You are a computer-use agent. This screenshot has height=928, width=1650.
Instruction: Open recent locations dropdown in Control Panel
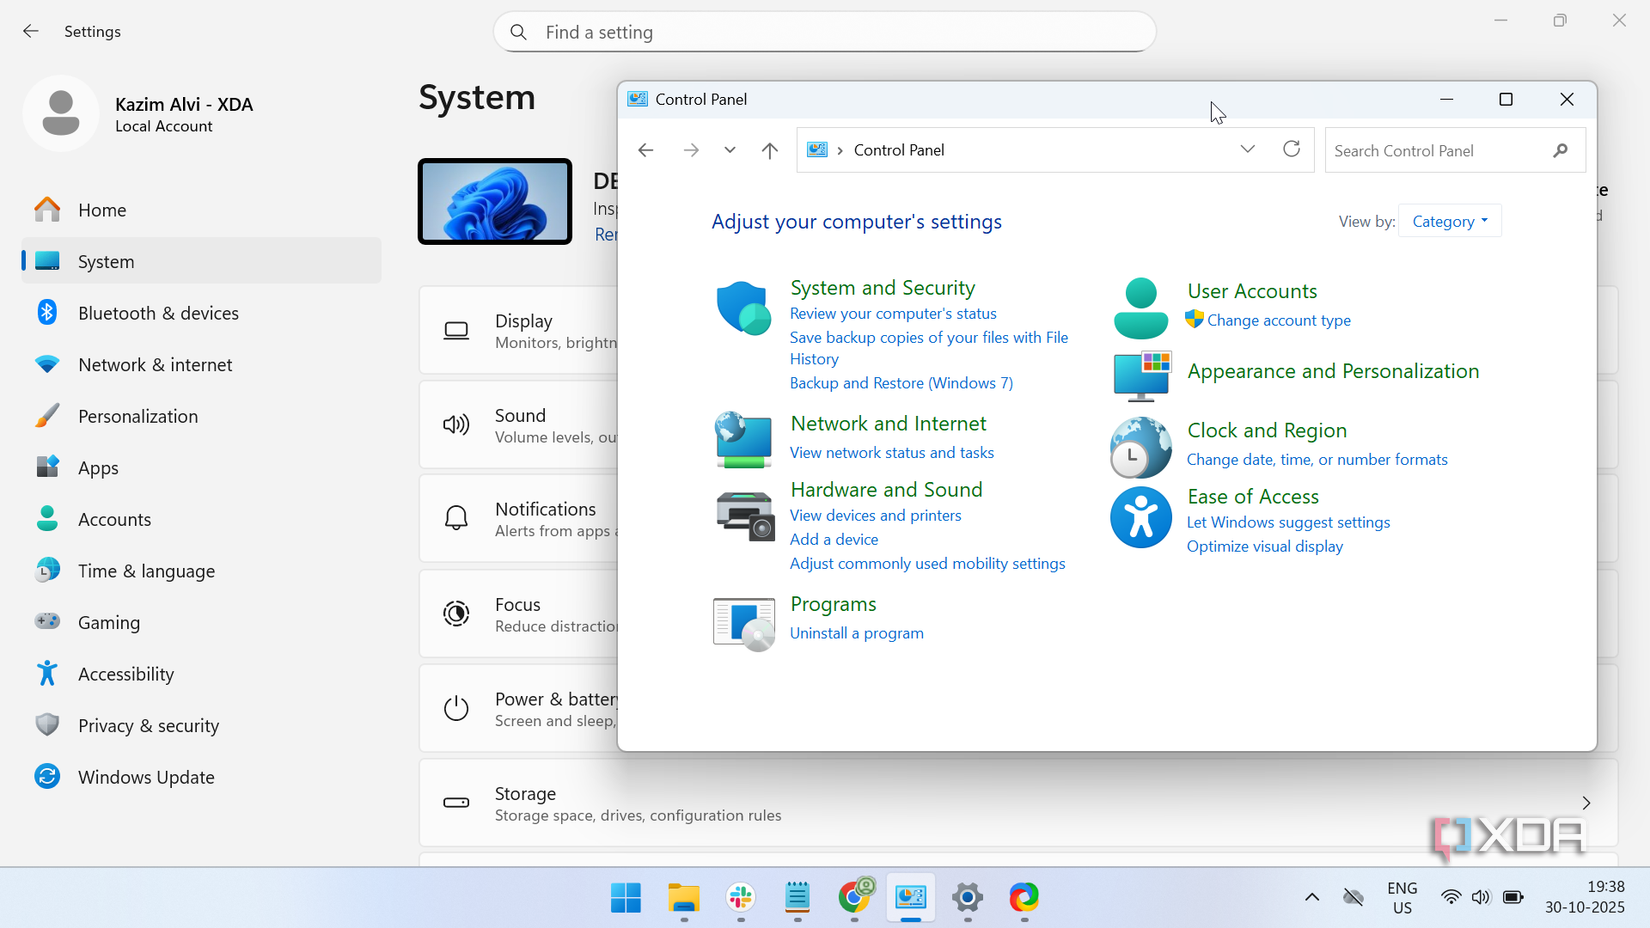pyautogui.click(x=730, y=150)
